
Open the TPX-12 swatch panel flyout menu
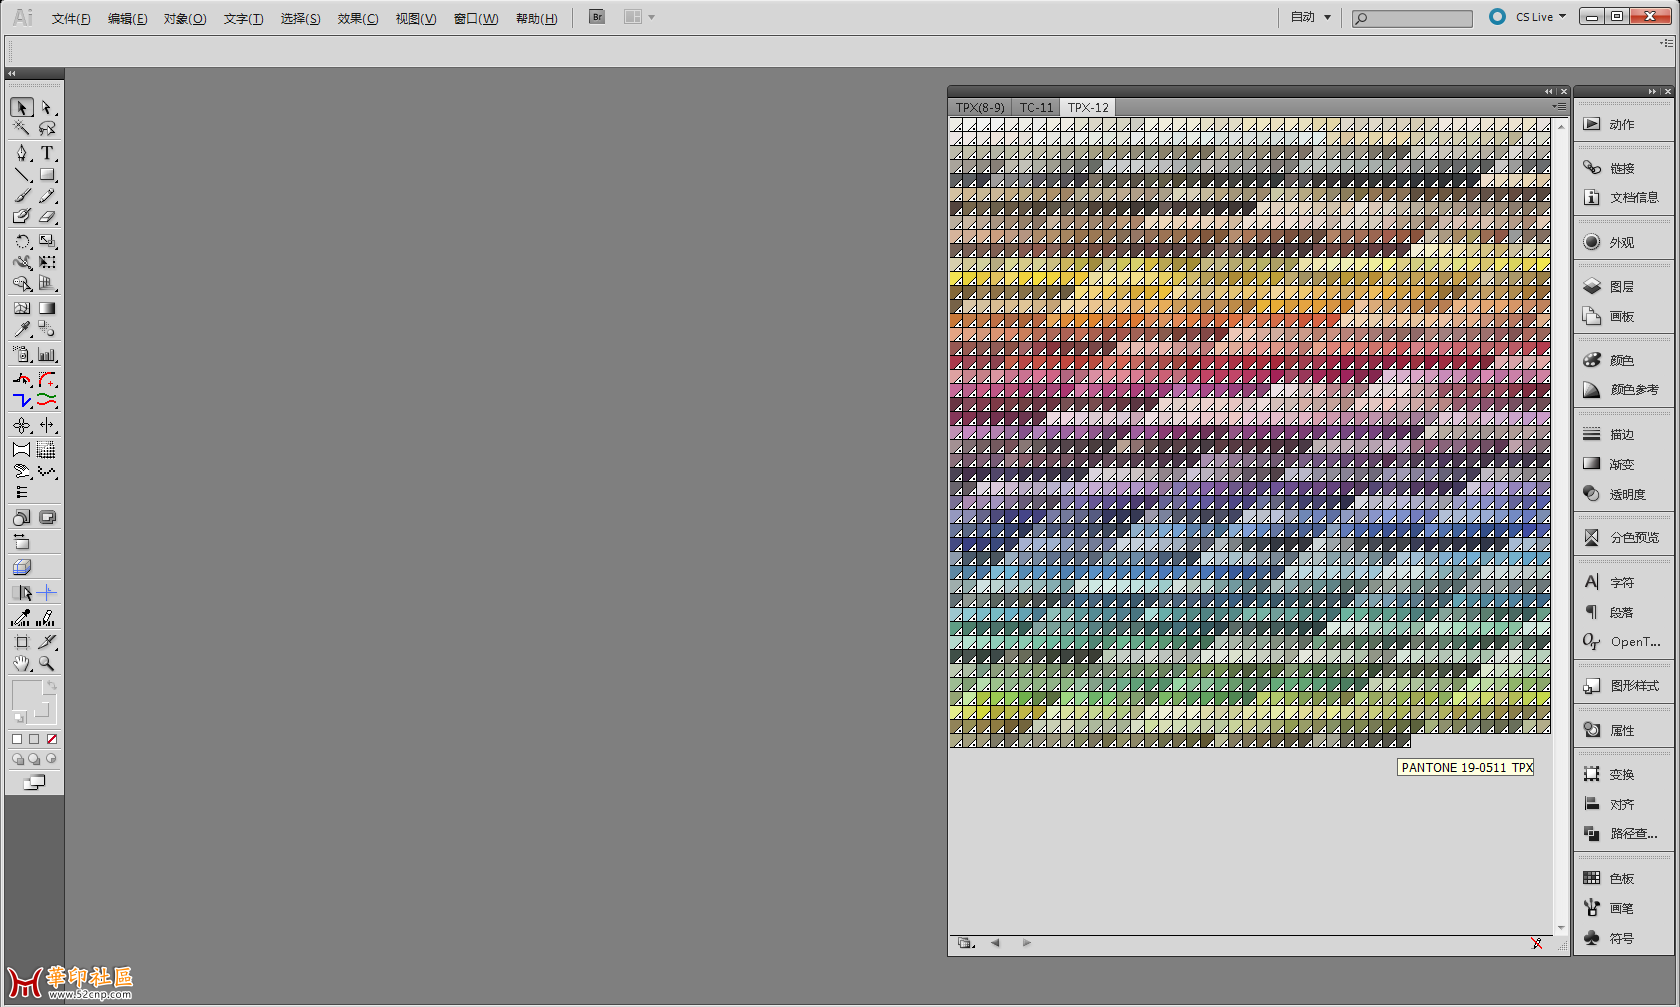pos(1559,107)
